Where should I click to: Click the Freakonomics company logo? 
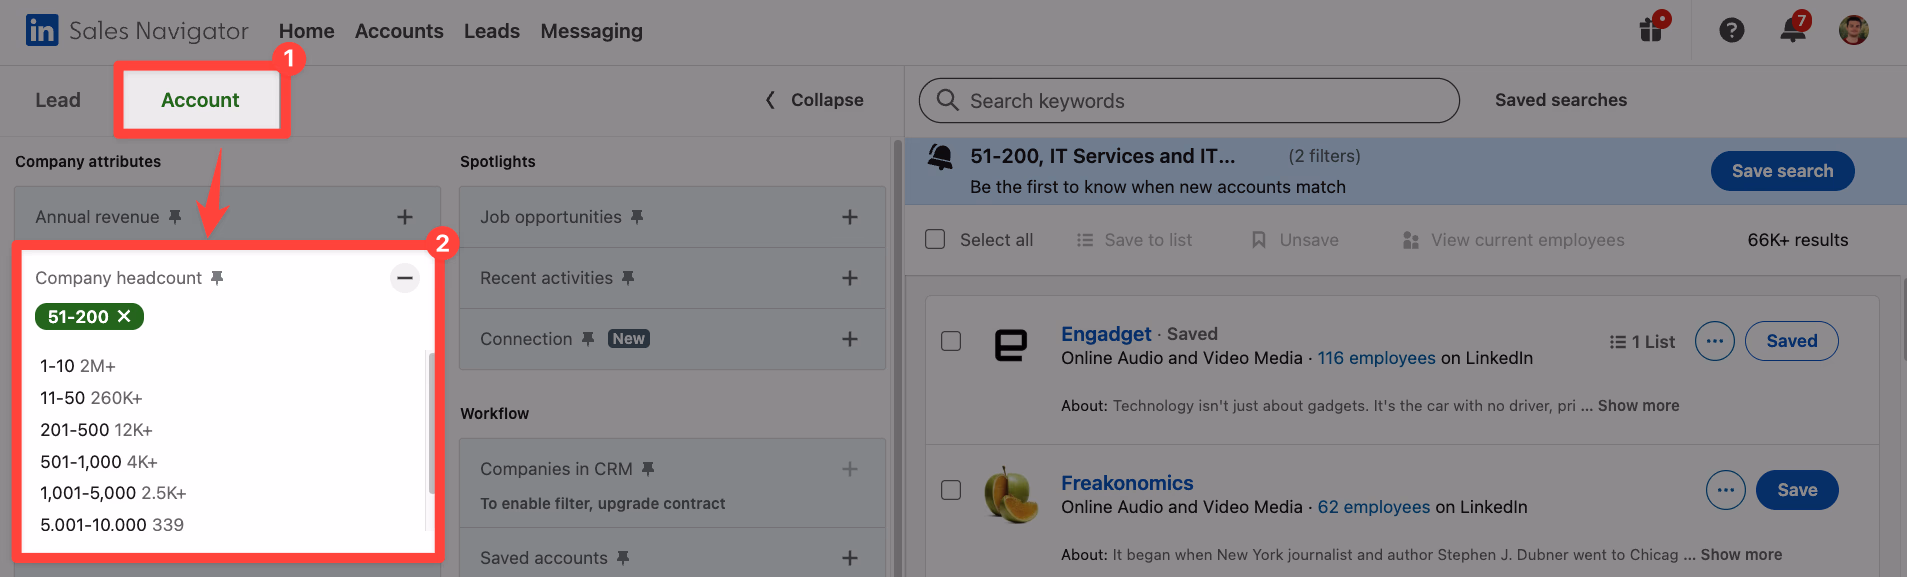coord(1011,494)
